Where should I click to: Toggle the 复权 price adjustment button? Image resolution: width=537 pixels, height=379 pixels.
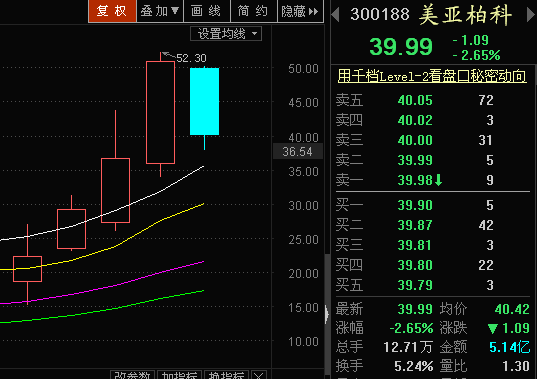112,11
